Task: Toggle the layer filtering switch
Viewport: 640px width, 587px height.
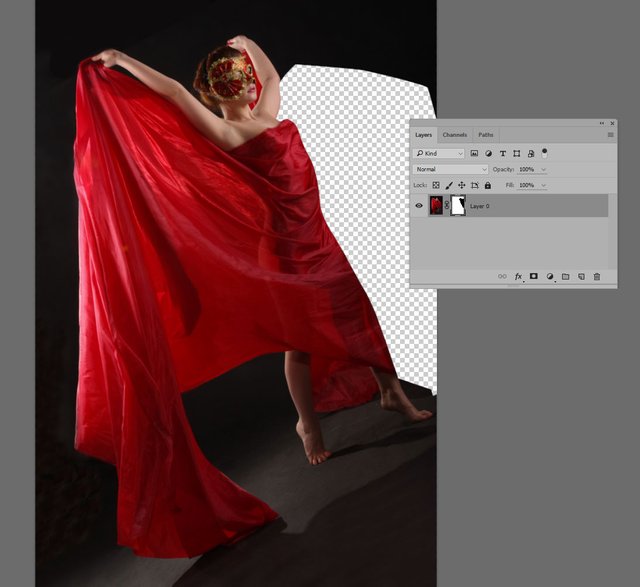Action: pyautogui.click(x=544, y=153)
